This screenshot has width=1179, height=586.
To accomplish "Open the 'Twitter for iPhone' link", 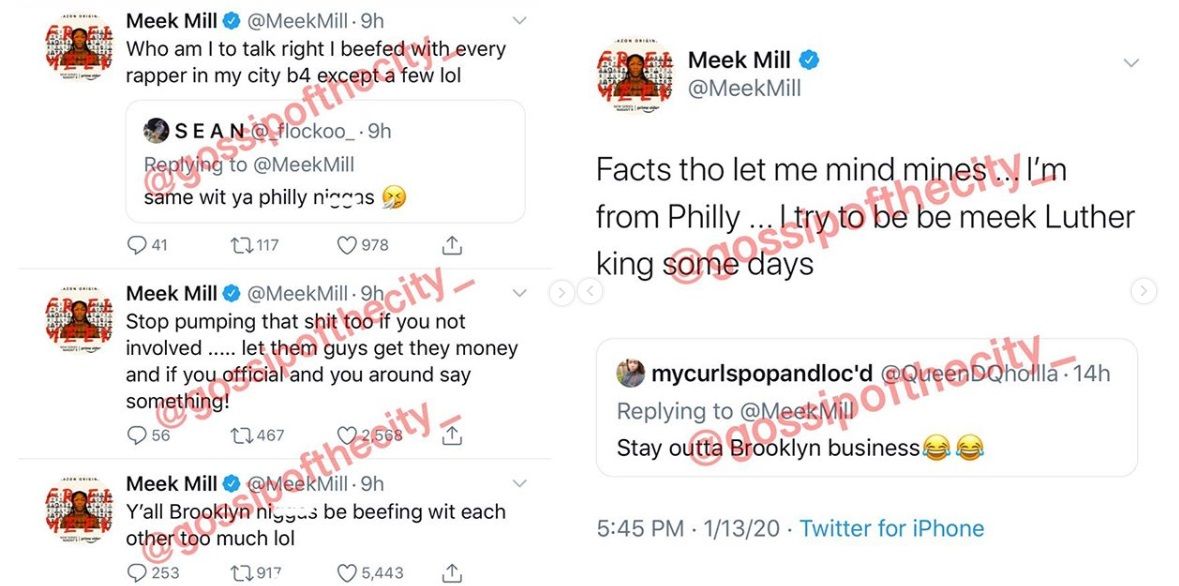I will (891, 528).
